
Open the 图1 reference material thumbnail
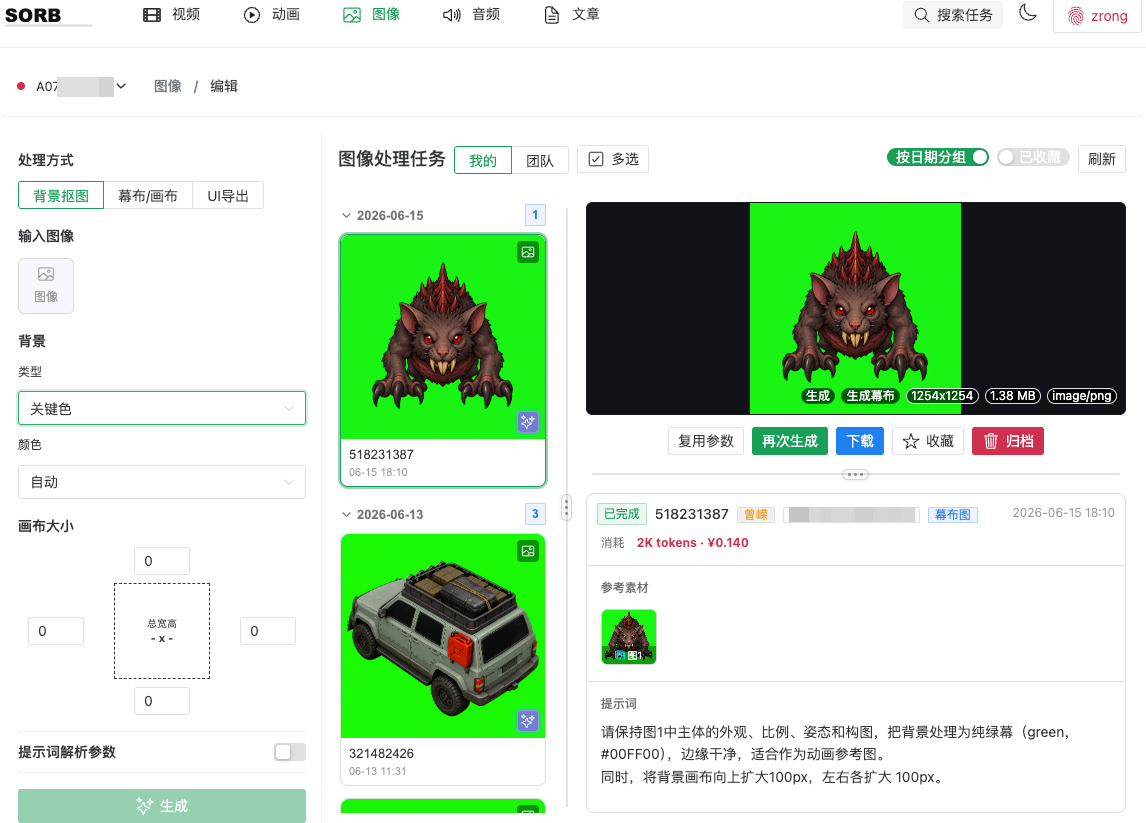coord(629,637)
